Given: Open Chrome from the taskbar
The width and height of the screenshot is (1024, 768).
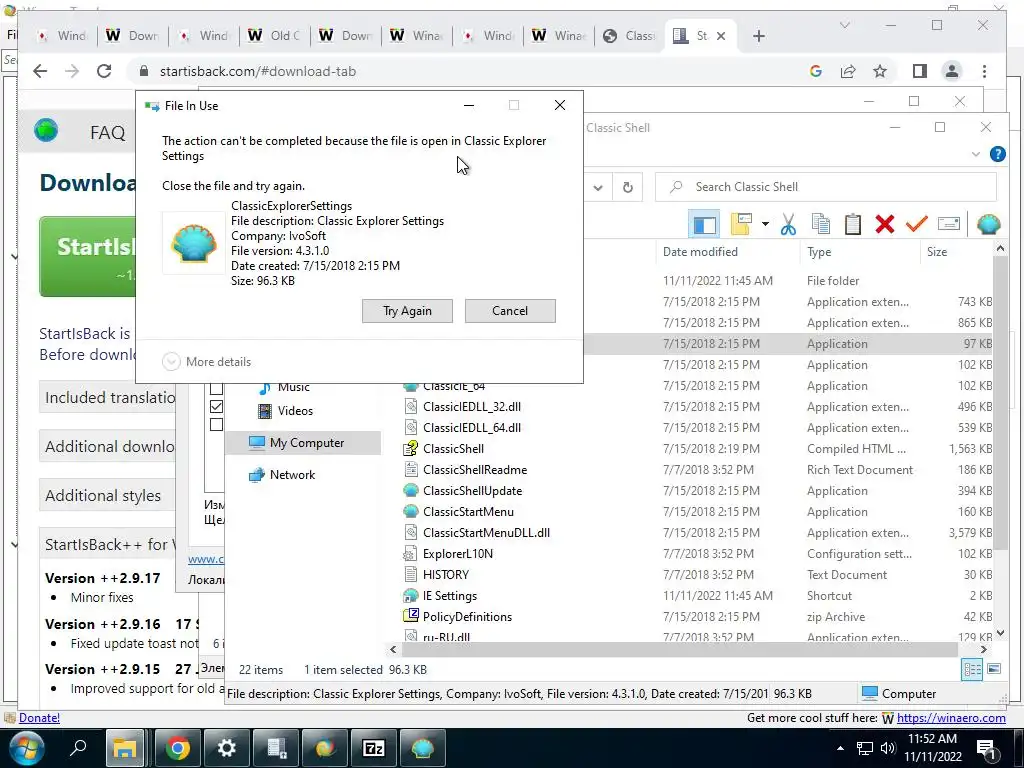Looking at the screenshot, I should [x=177, y=748].
